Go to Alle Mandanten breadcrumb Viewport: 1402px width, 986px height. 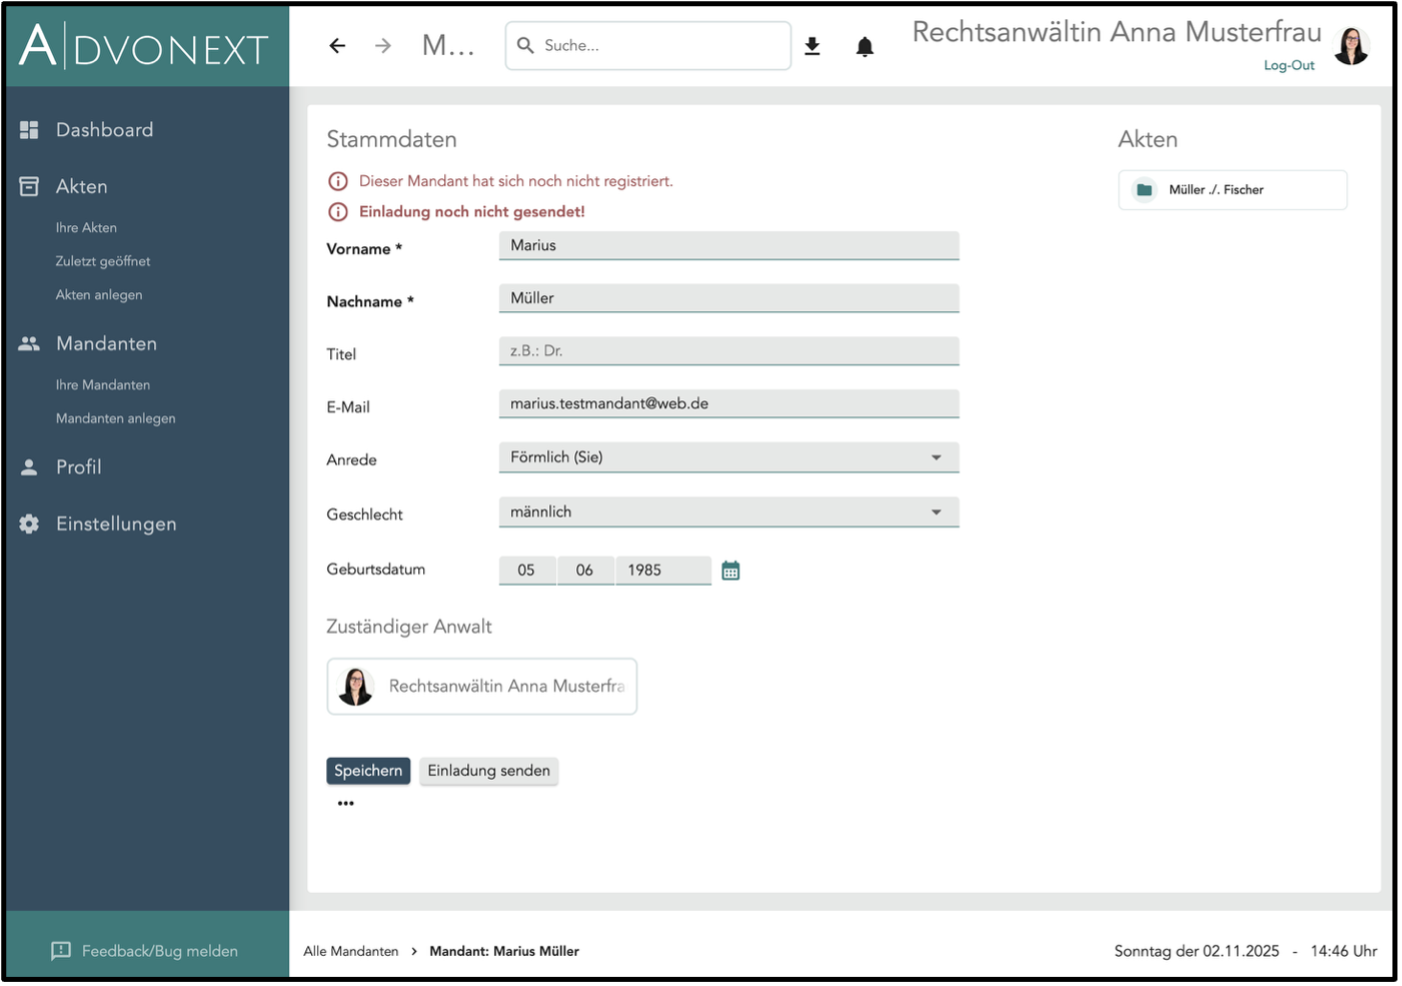coord(351,951)
